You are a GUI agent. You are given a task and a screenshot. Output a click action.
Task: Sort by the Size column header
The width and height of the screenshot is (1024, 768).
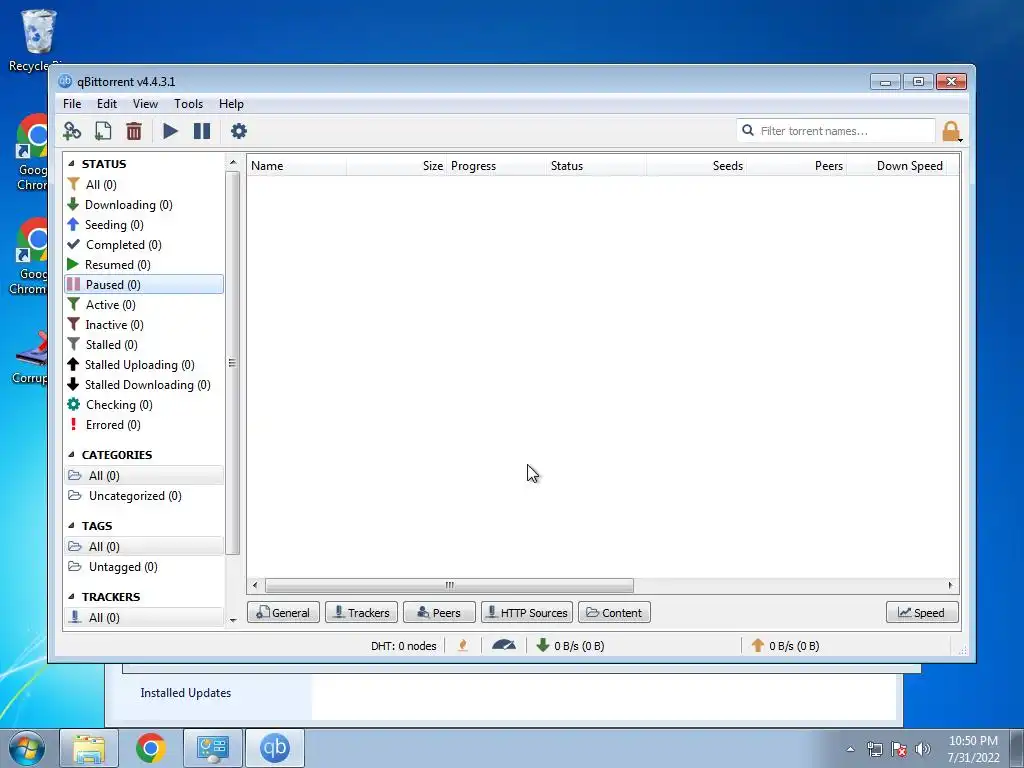coord(396,166)
